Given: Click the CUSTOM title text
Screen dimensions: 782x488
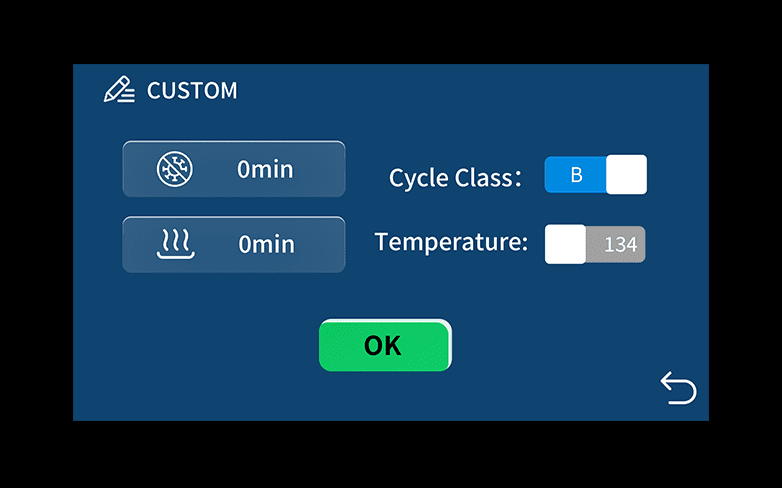Looking at the screenshot, I should pos(192,90).
